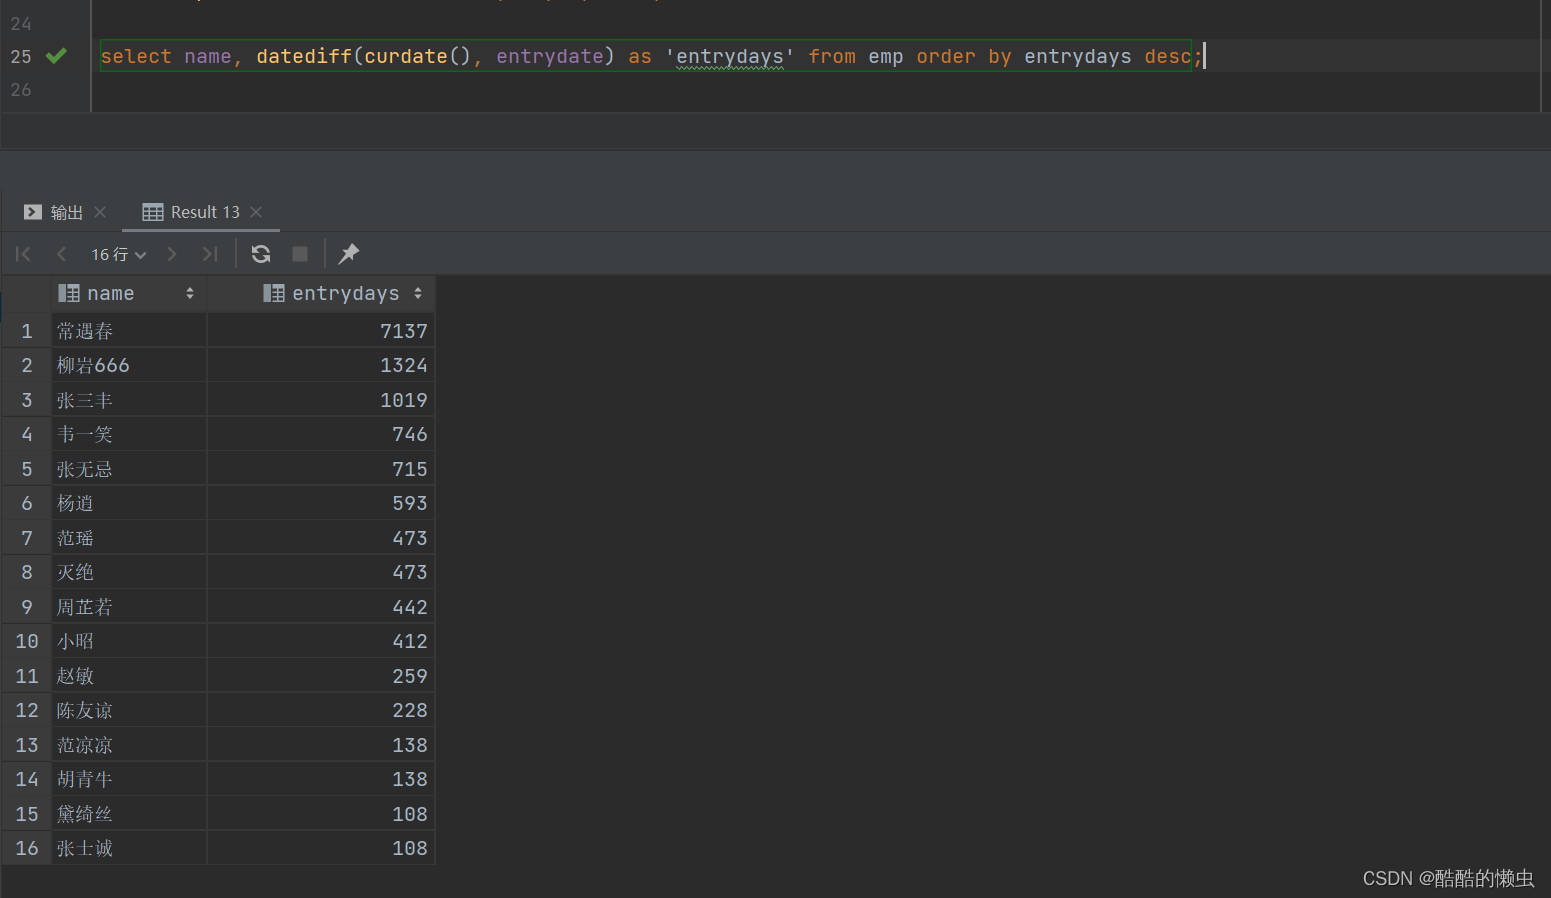Select cell 范瑶 in name column
The image size is (1551, 898).
(129, 538)
